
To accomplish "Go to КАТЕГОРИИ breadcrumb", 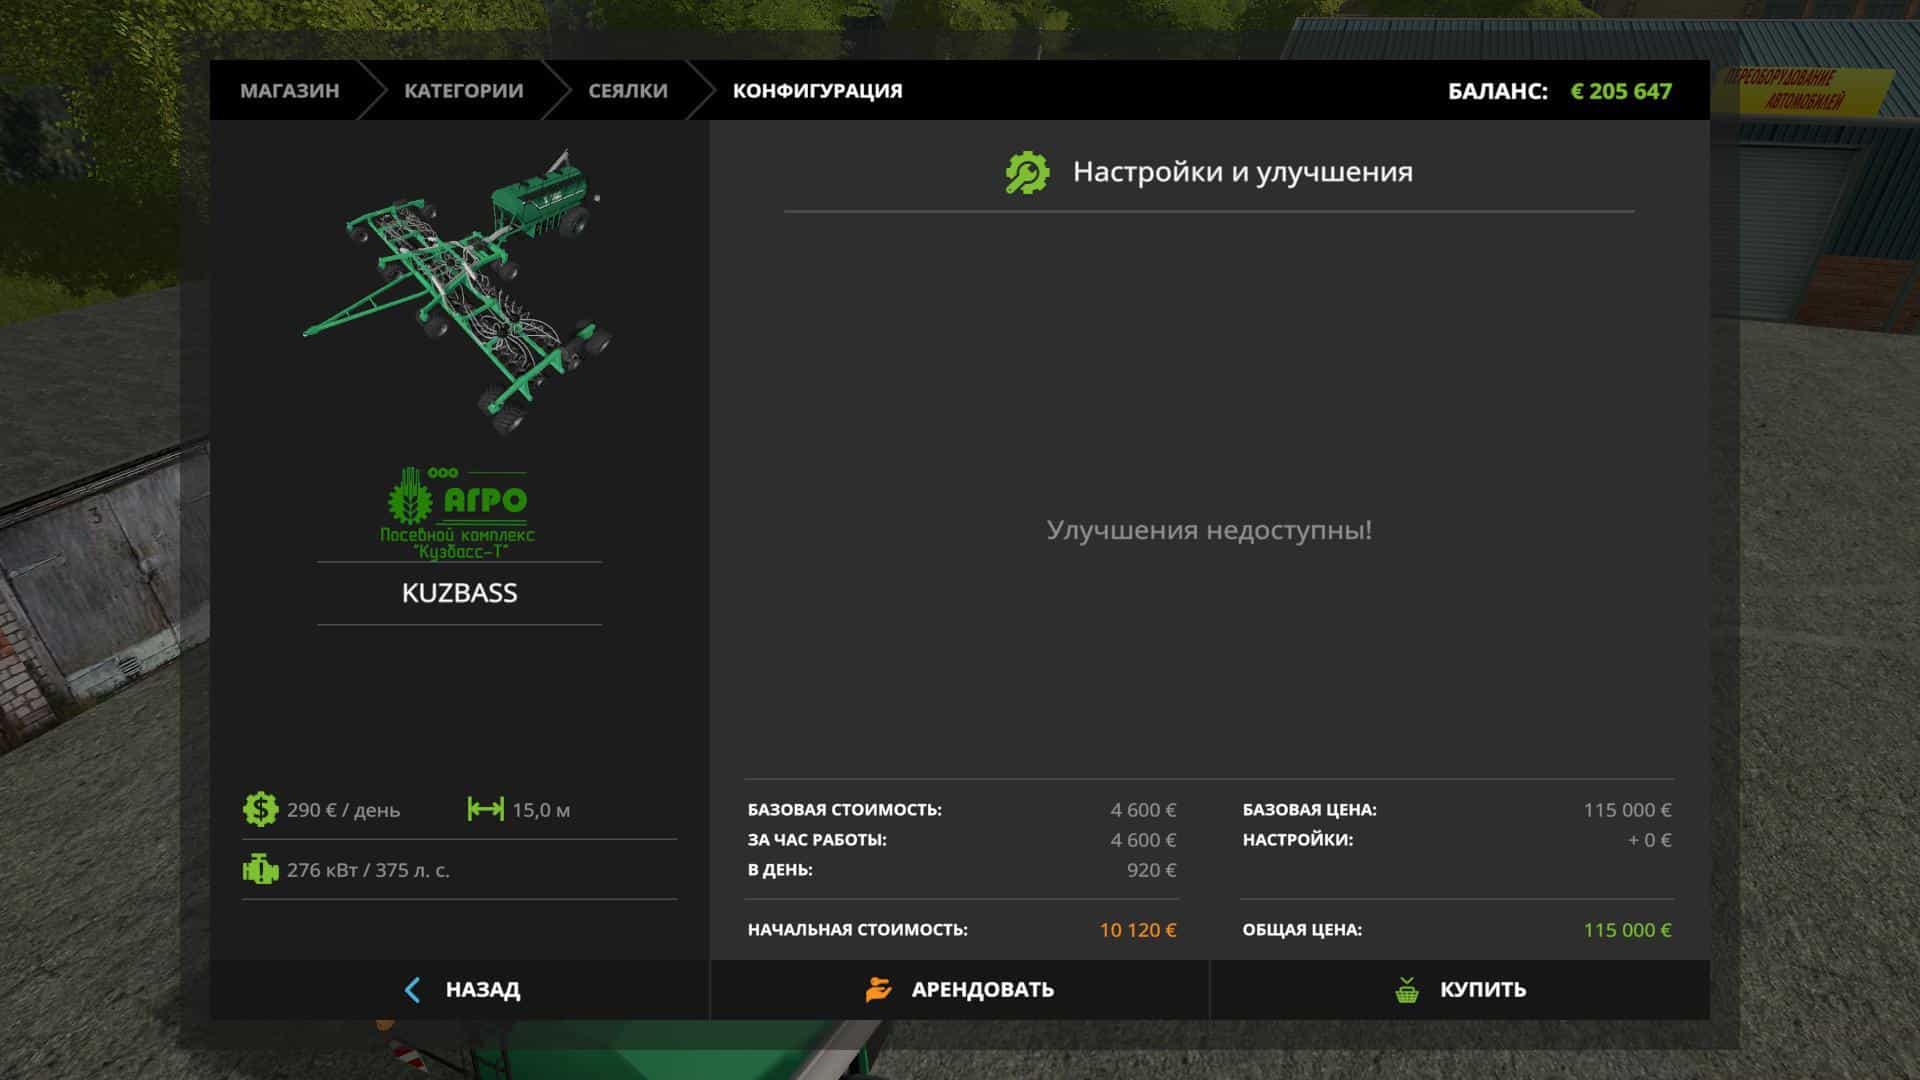I will pyautogui.click(x=463, y=91).
